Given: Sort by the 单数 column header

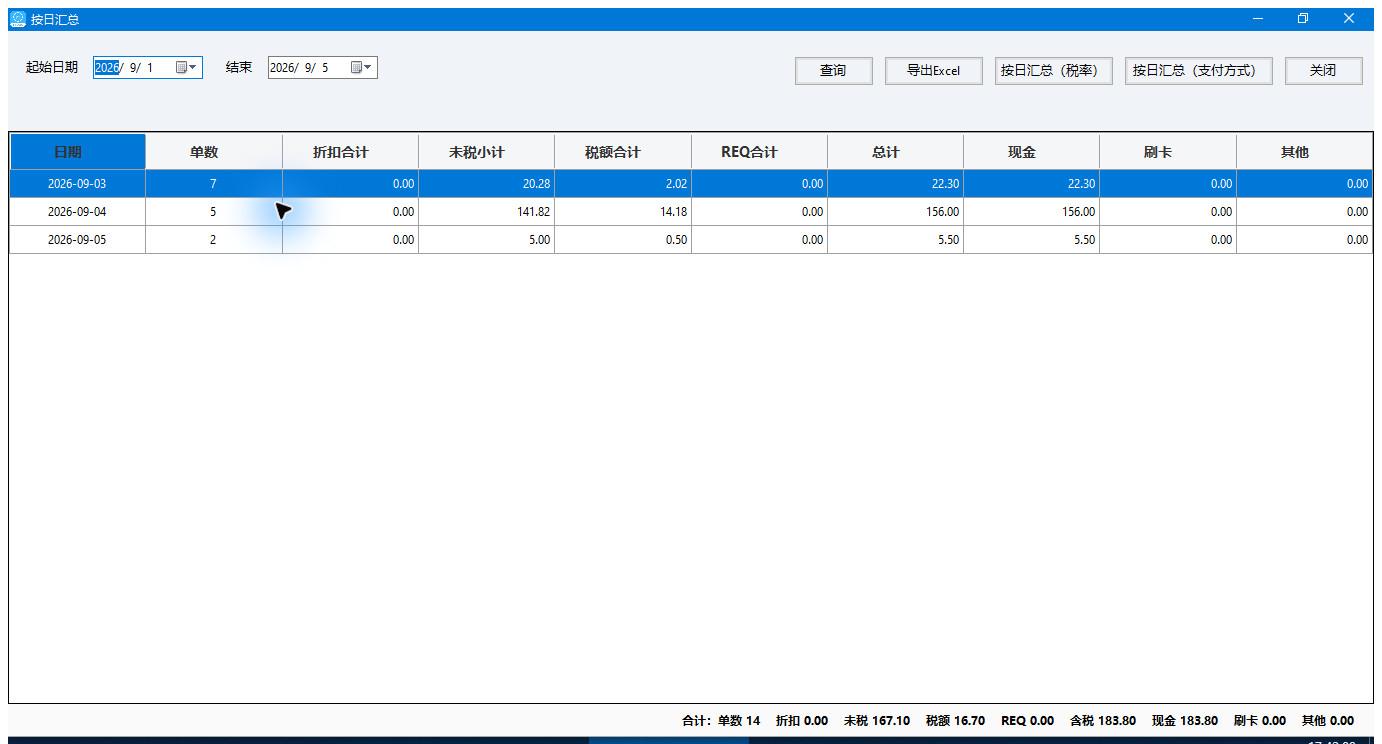Looking at the screenshot, I should [214, 152].
